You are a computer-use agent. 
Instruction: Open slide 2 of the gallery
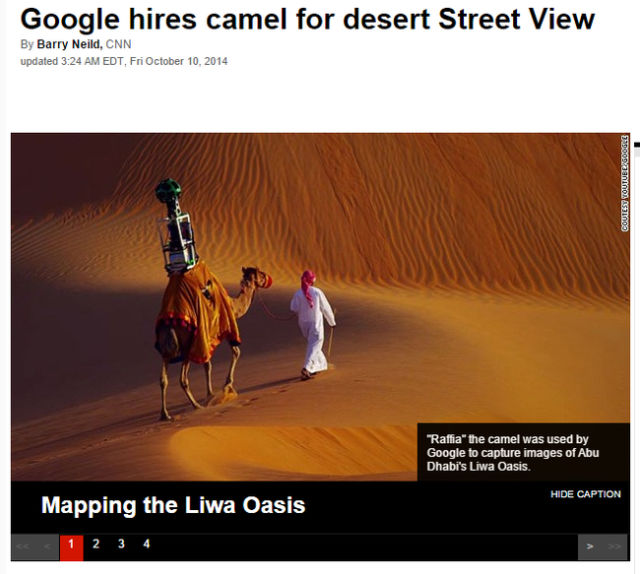pos(96,544)
